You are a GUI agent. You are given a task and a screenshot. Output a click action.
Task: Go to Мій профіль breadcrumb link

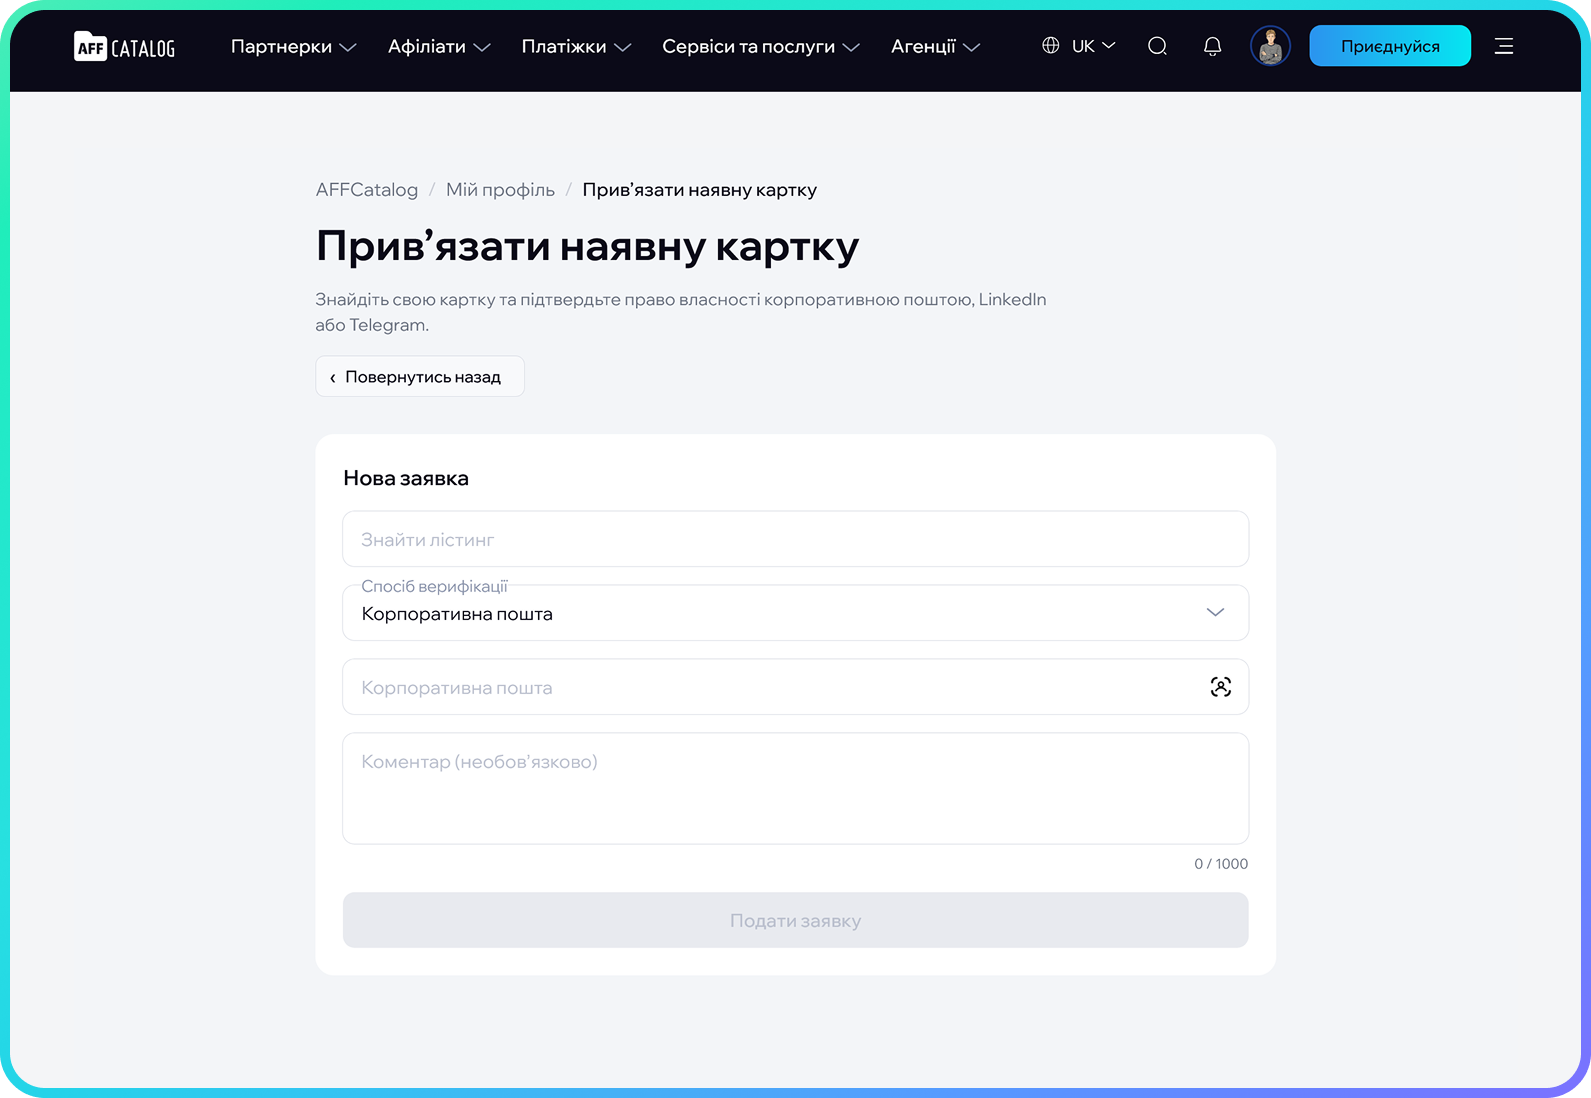(x=500, y=190)
